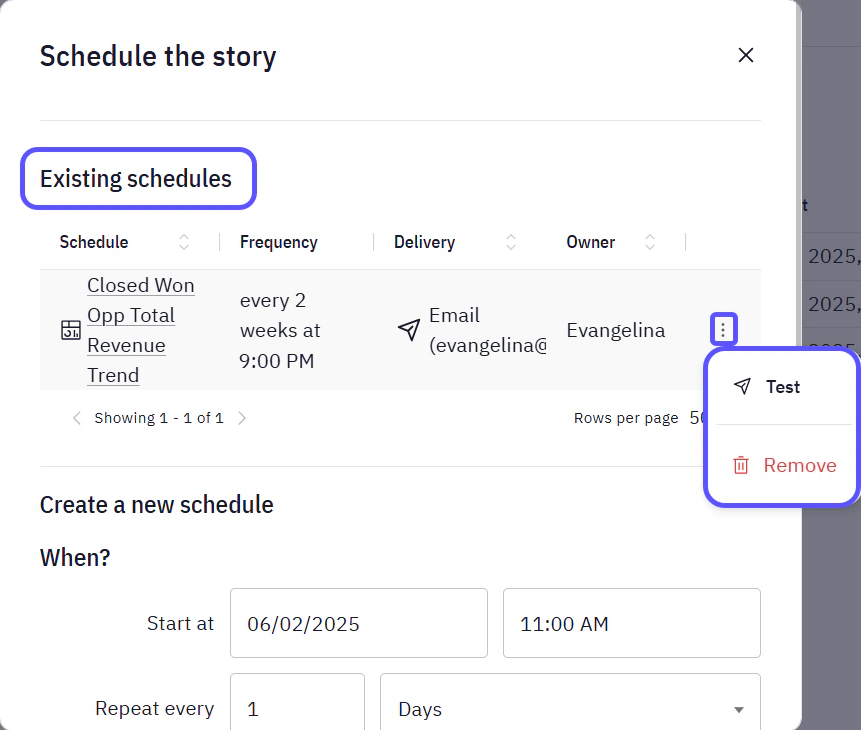This screenshot has width=861, height=730.
Task: Select Remove from the schedule context menu
Action: coord(800,465)
